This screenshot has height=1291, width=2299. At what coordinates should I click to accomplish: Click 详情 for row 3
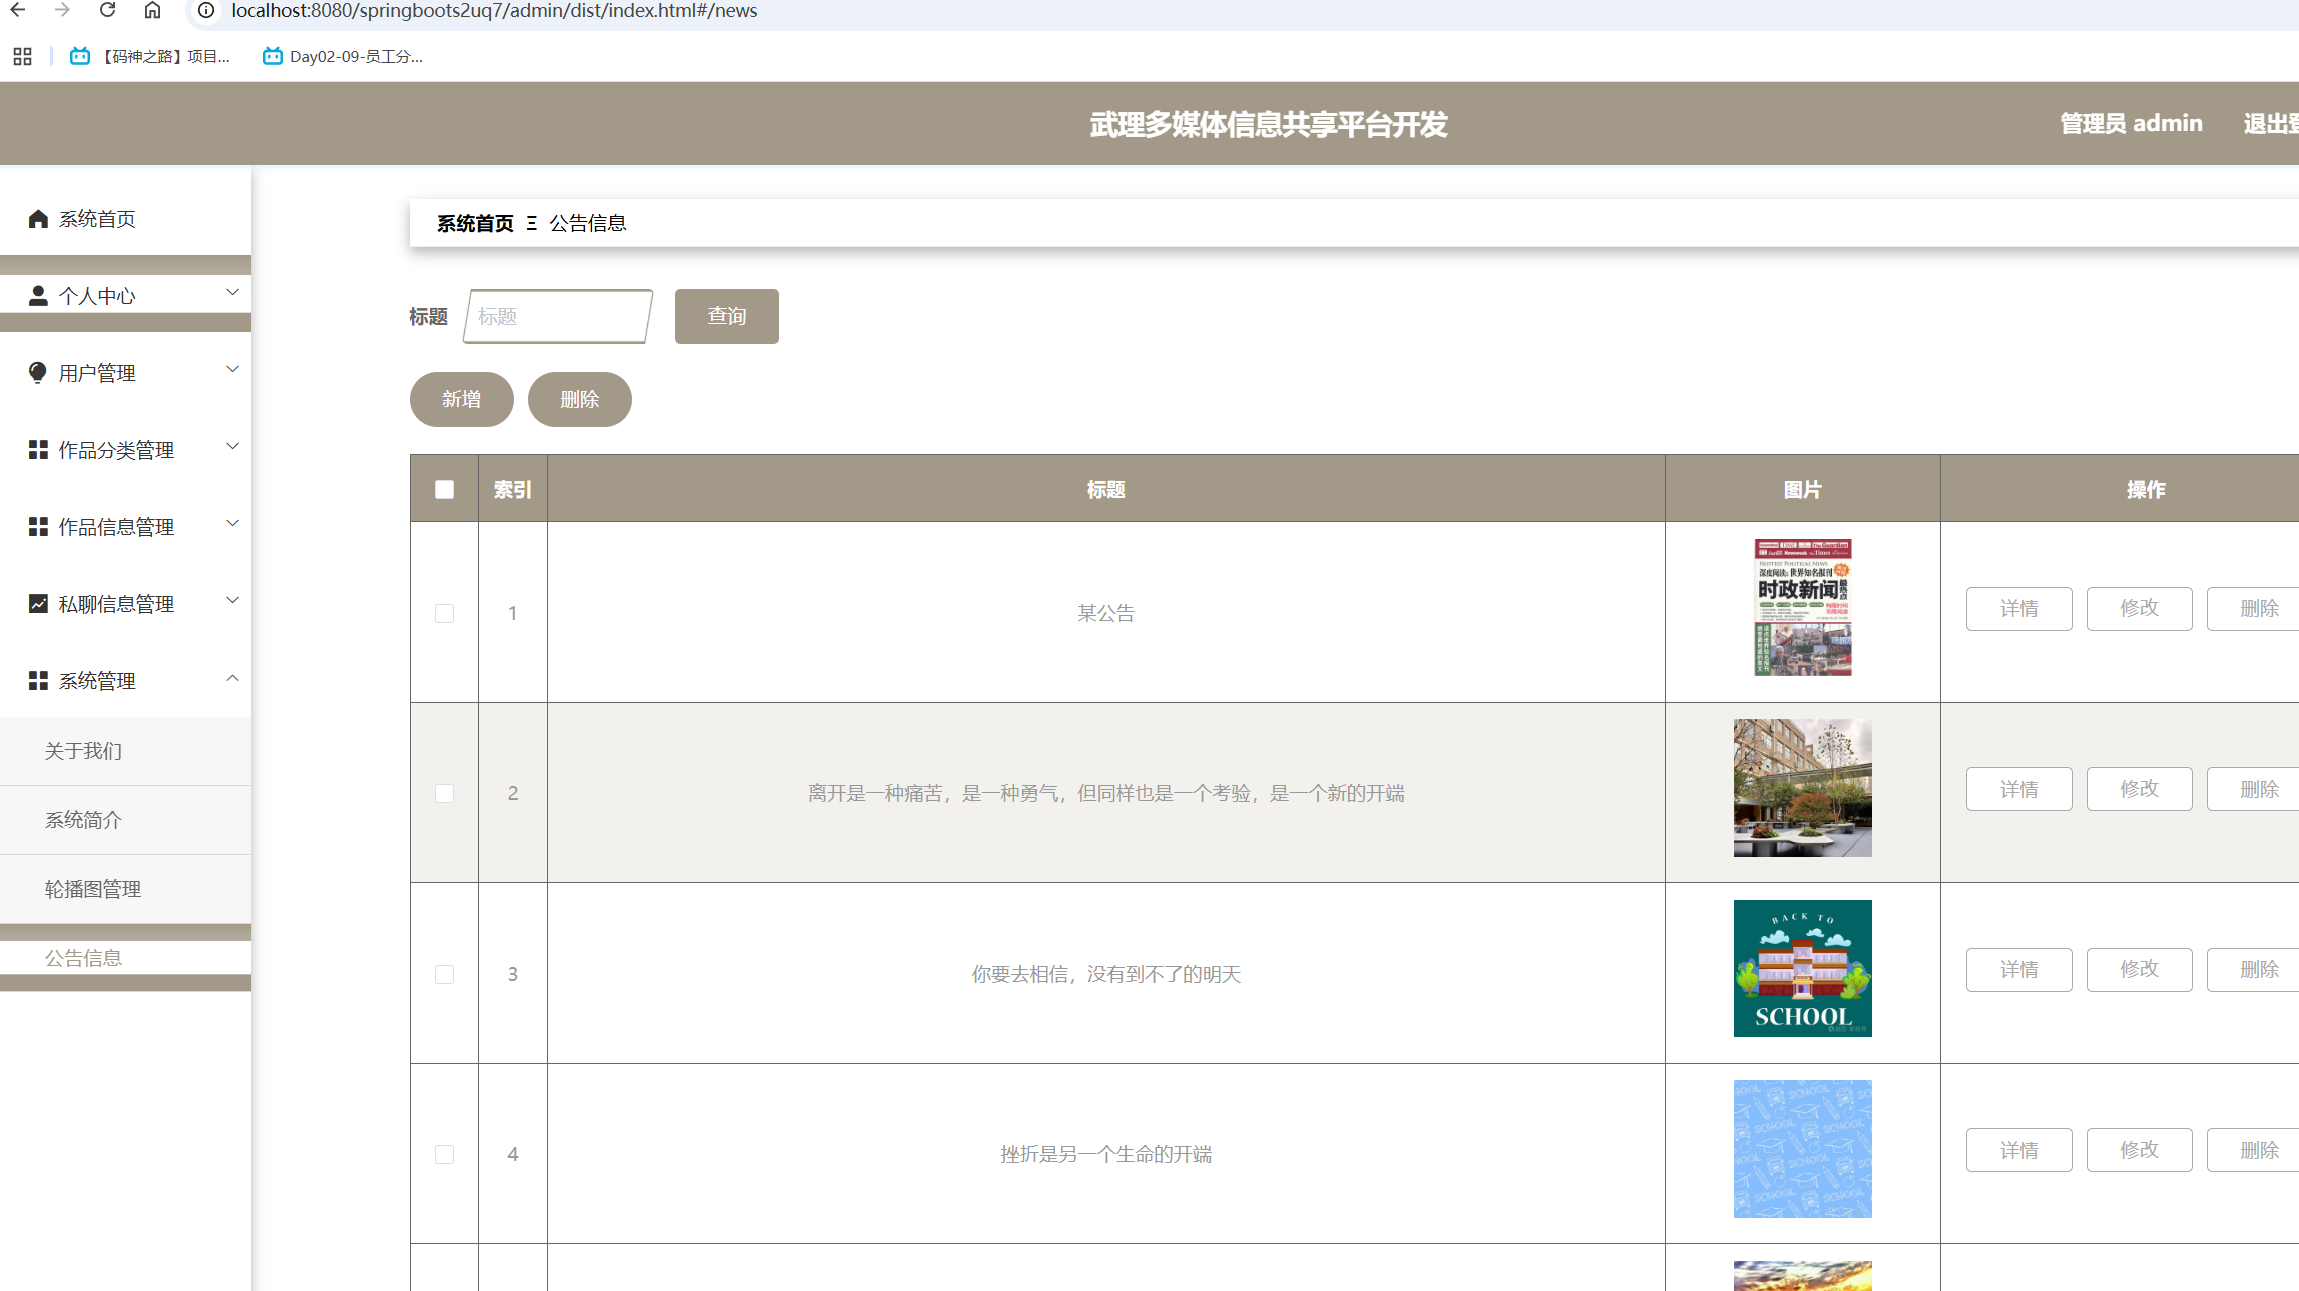click(x=2019, y=970)
